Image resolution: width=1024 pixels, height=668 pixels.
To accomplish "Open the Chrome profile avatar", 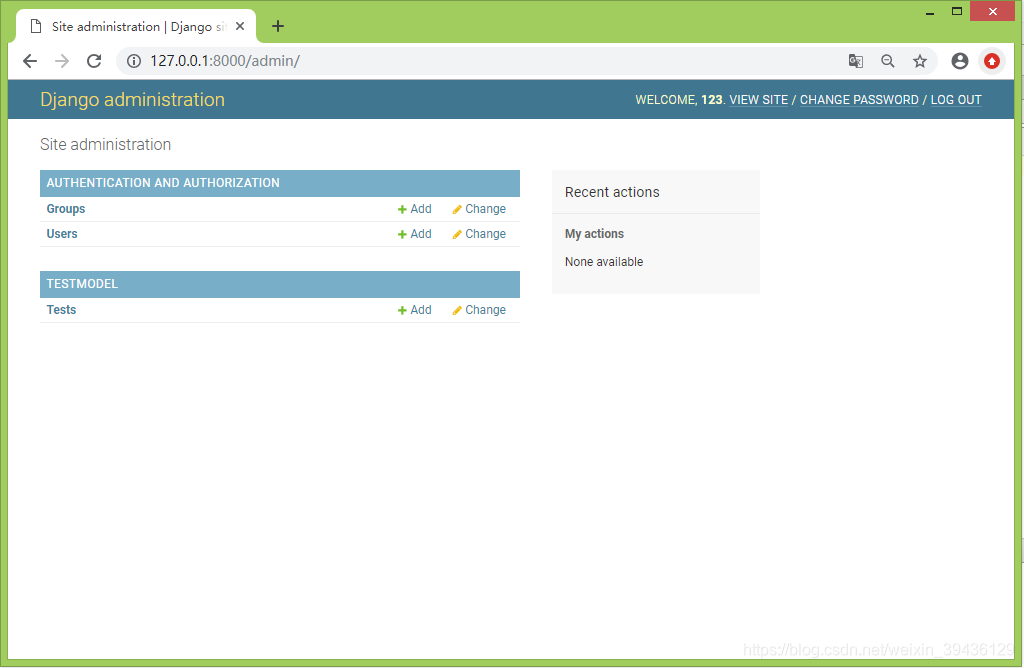I will pyautogui.click(x=960, y=61).
